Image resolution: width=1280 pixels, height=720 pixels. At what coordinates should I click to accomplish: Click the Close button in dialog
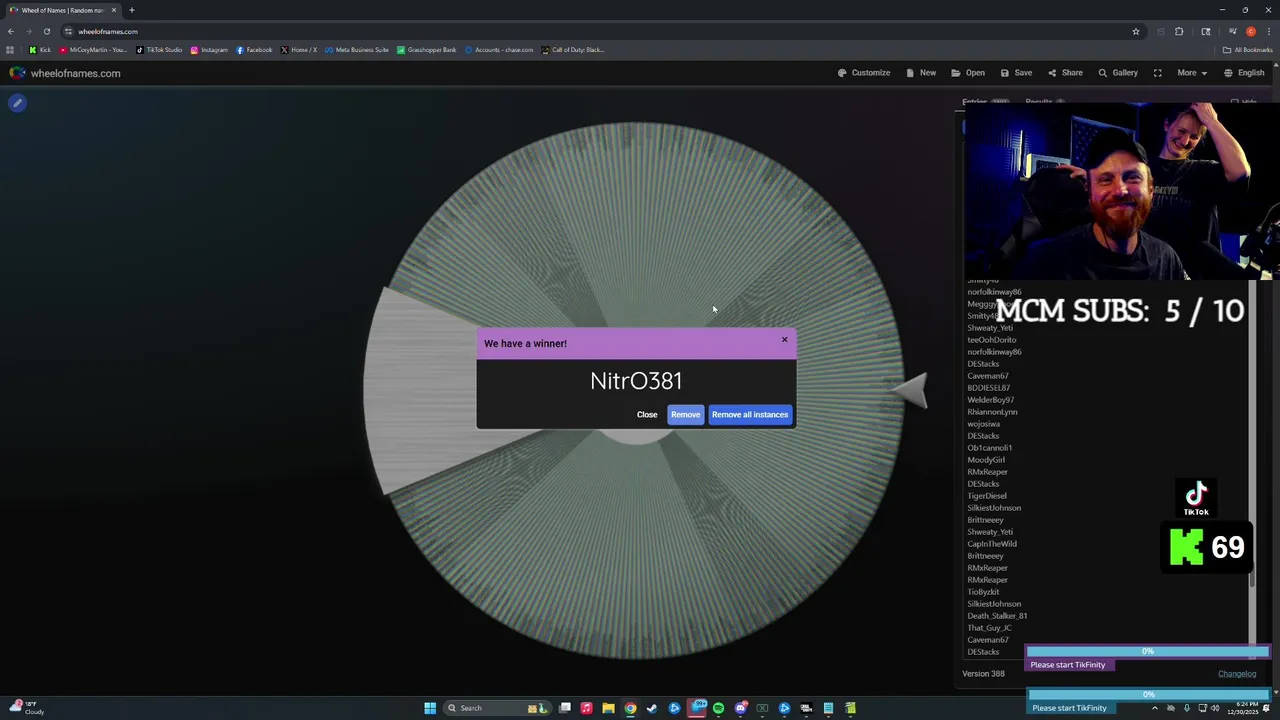click(647, 415)
